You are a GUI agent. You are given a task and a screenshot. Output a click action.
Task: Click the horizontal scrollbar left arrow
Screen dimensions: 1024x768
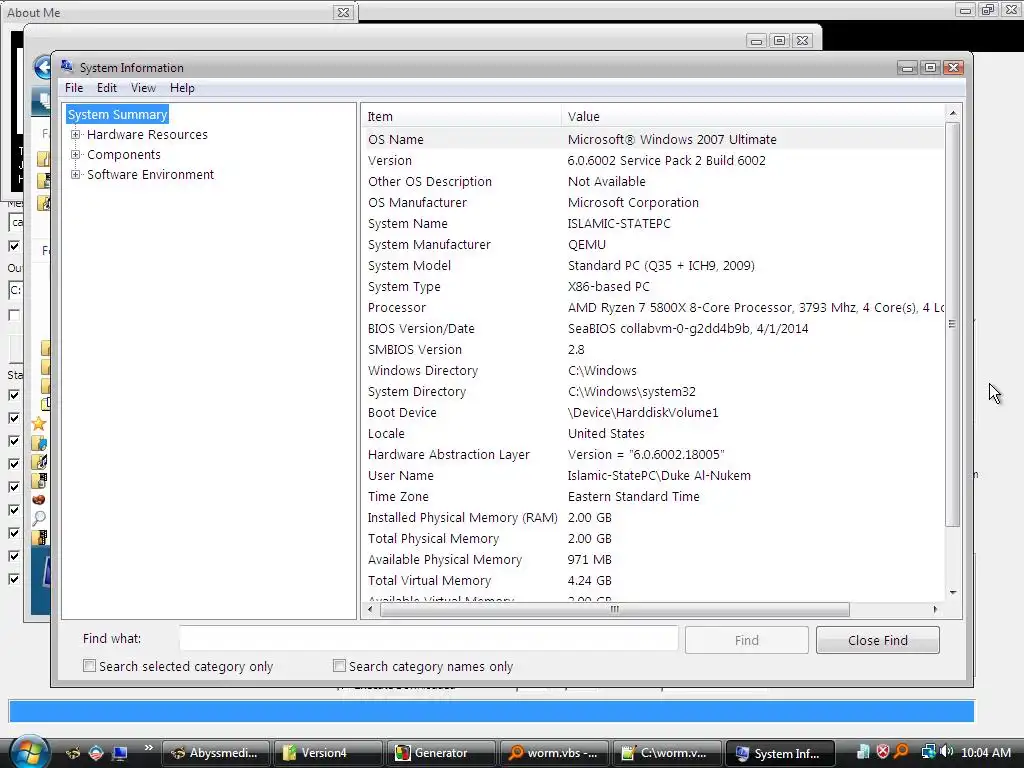370,609
